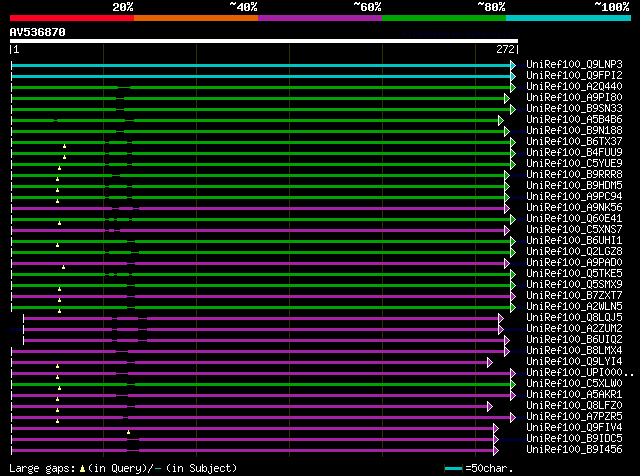Click UniRef100_B4FUU9 text

(x=574, y=153)
